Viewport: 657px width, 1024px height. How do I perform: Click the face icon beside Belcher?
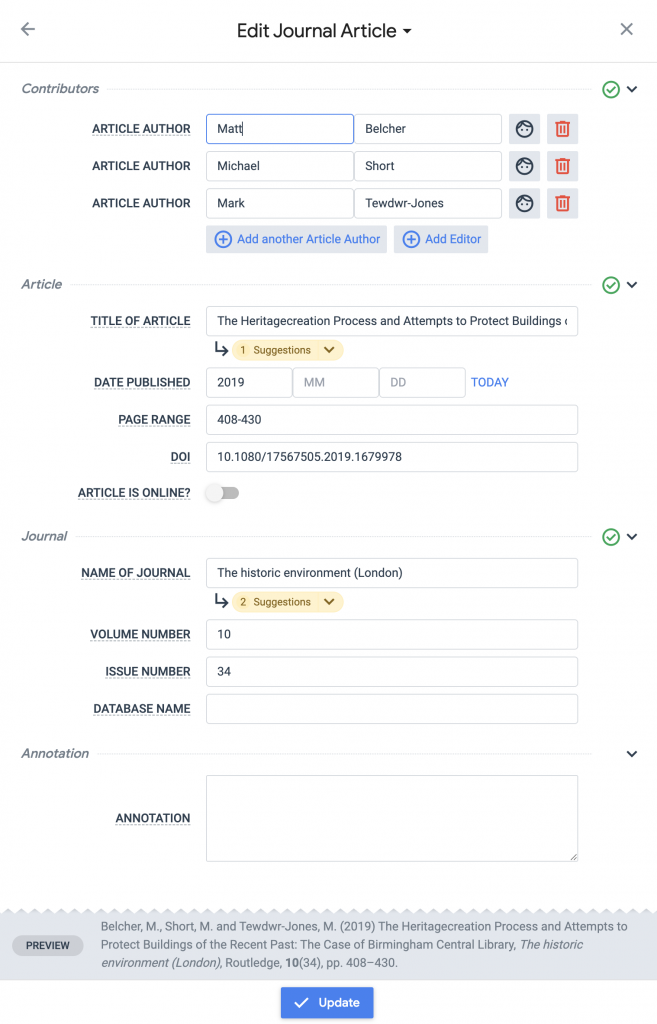pyautogui.click(x=524, y=129)
